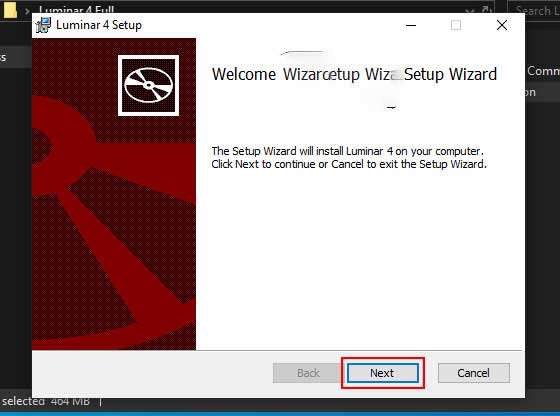Click the disc logo in the banner
560x416 pixels.
tap(149, 85)
